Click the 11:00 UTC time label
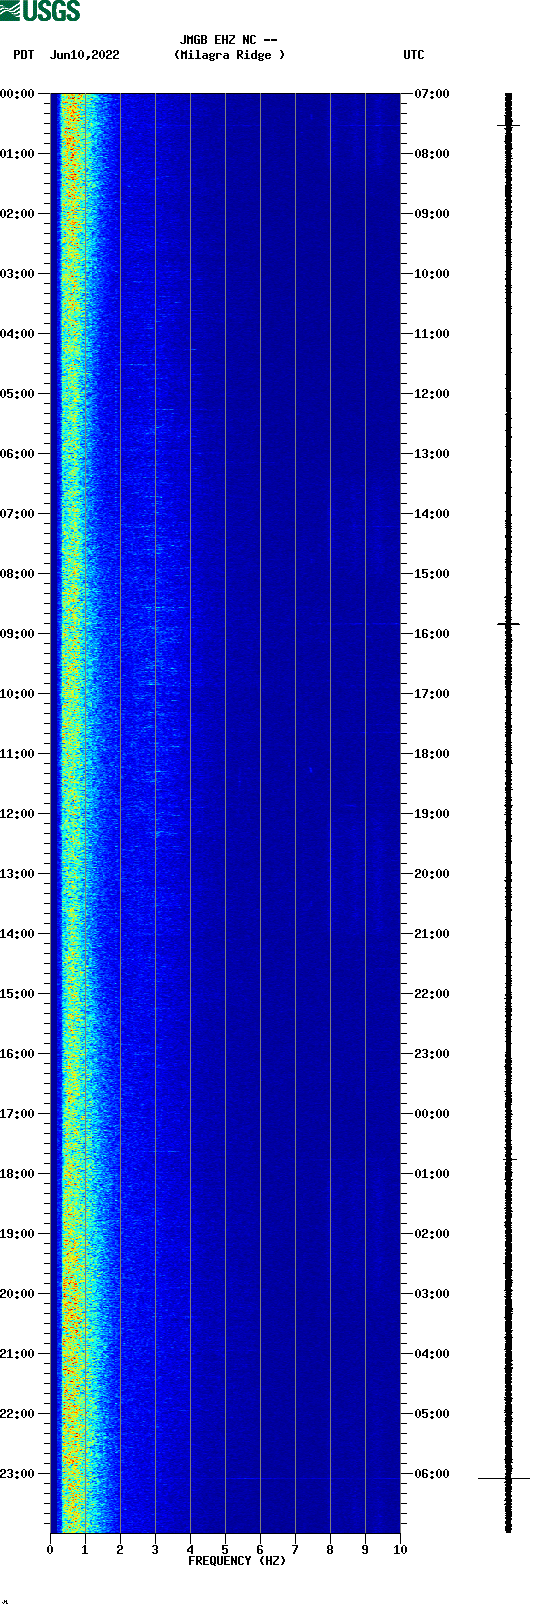Viewport: 552px width, 1613px height. pyautogui.click(x=432, y=334)
